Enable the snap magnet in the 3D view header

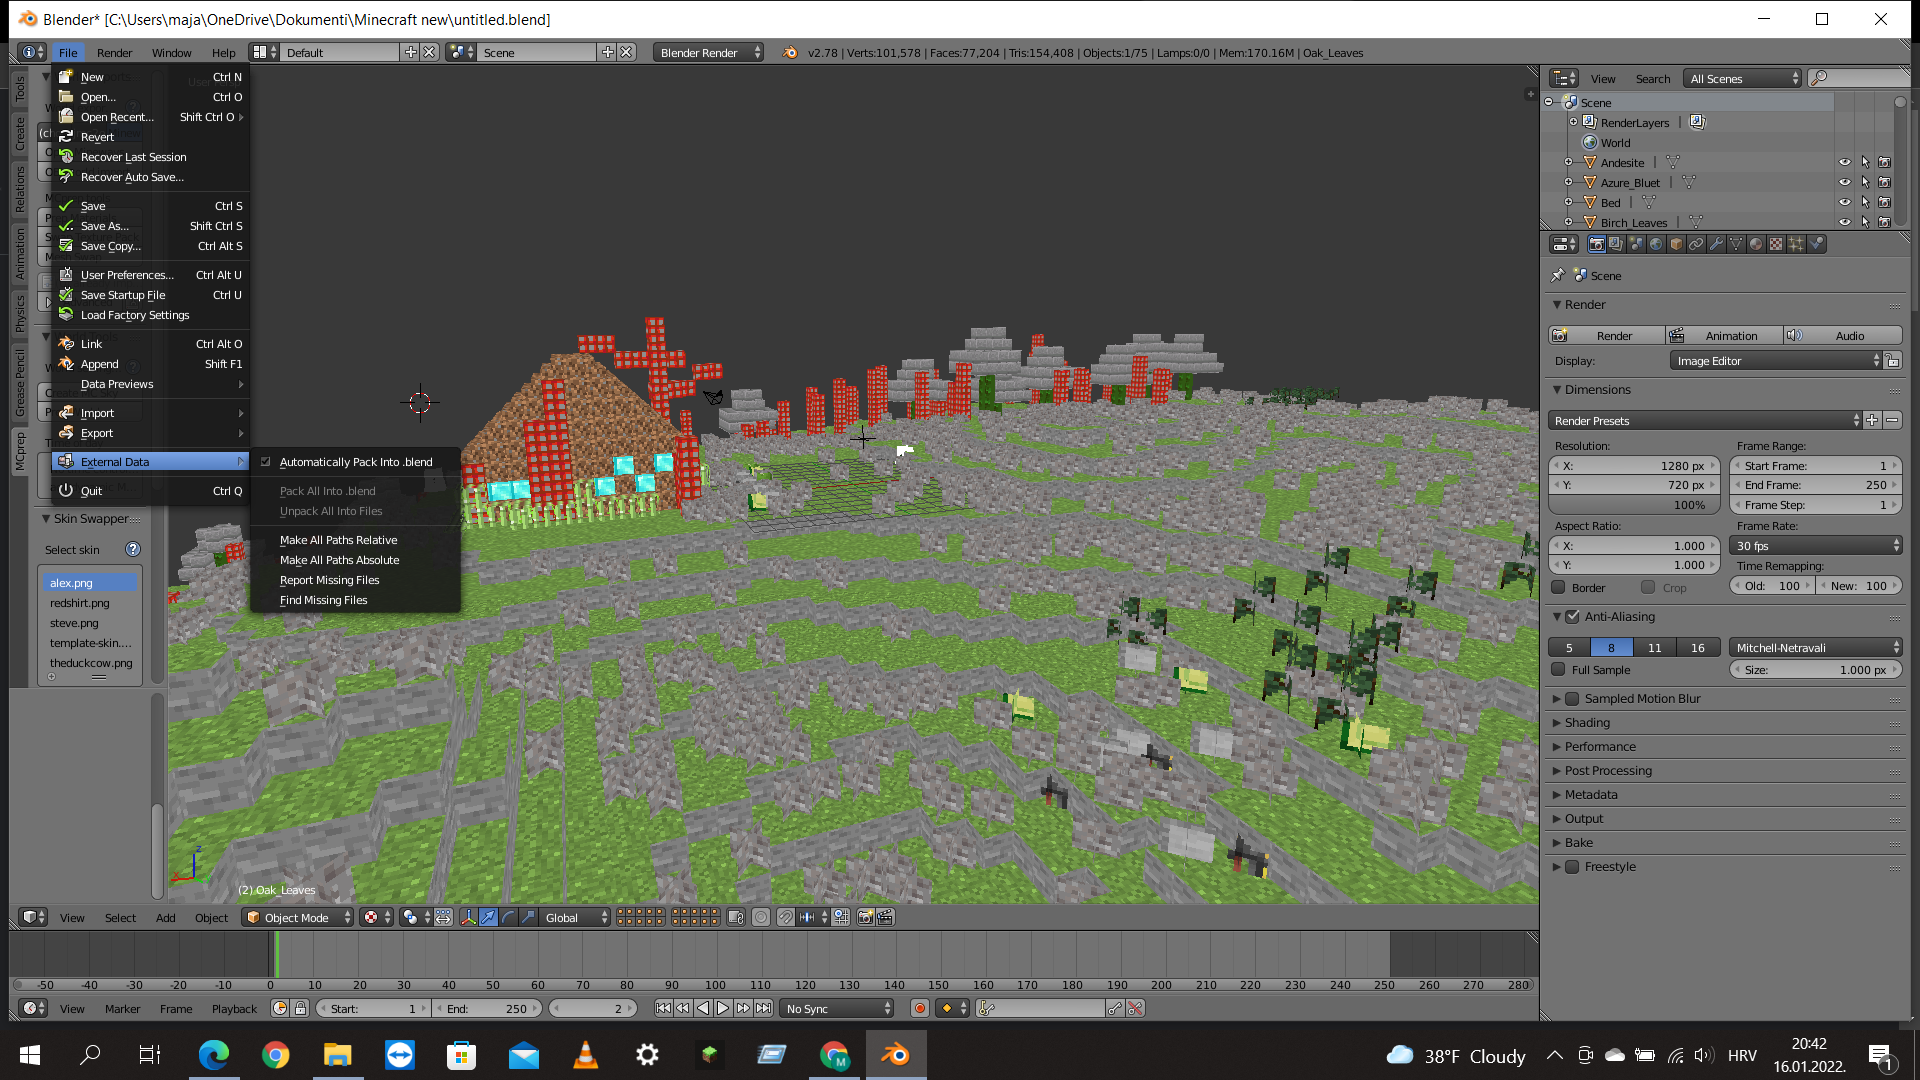pyautogui.click(x=787, y=917)
